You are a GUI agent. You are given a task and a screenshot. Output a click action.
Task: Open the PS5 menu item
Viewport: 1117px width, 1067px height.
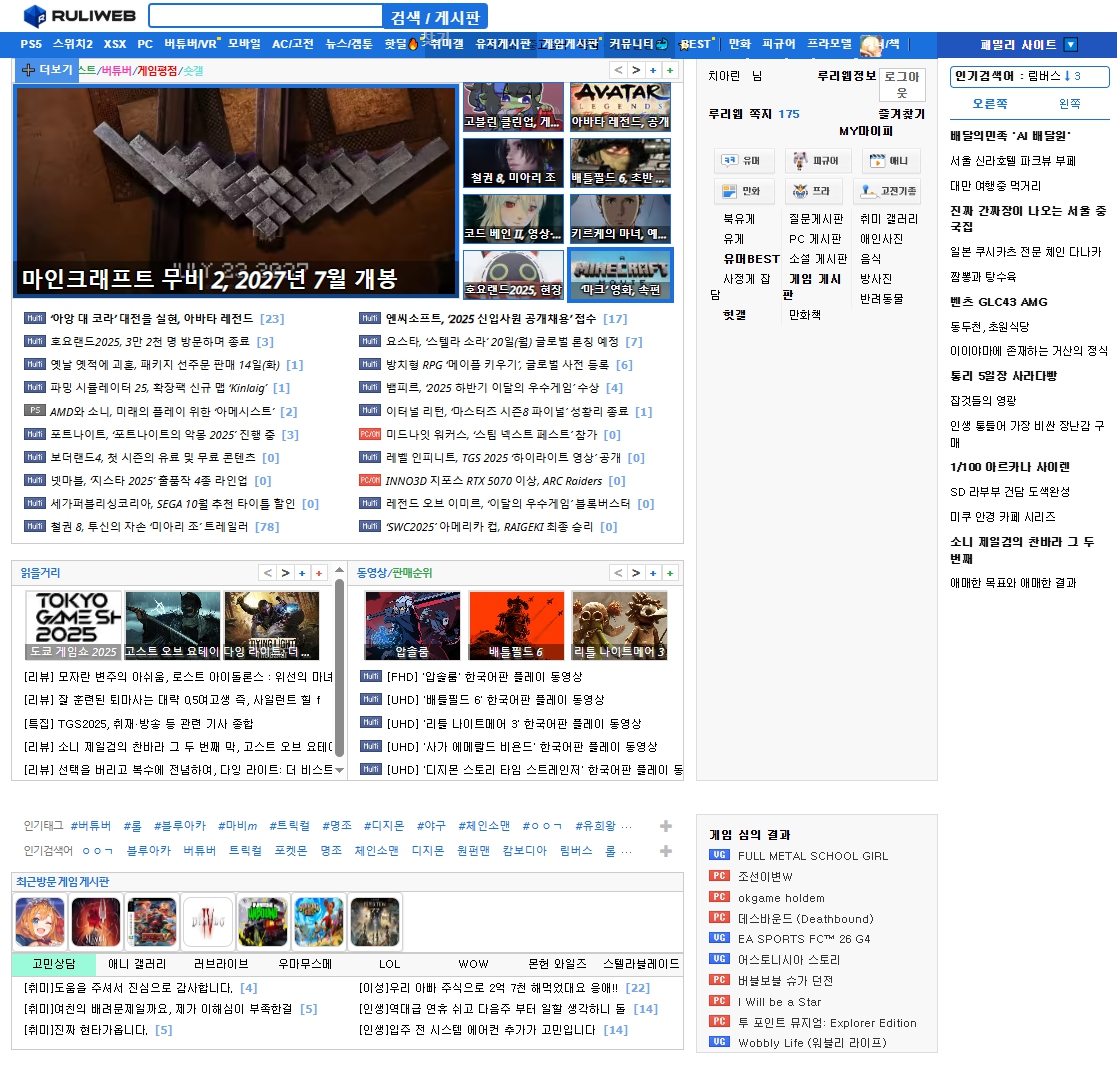(x=31, y=44)
